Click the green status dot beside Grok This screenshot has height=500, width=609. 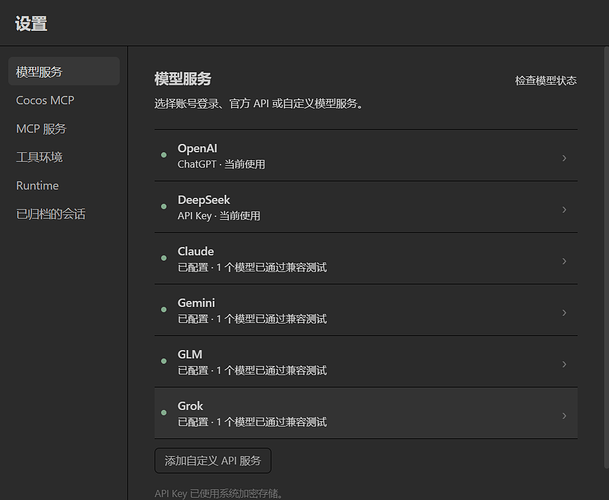pyautogui.click(x=164, y=413)
